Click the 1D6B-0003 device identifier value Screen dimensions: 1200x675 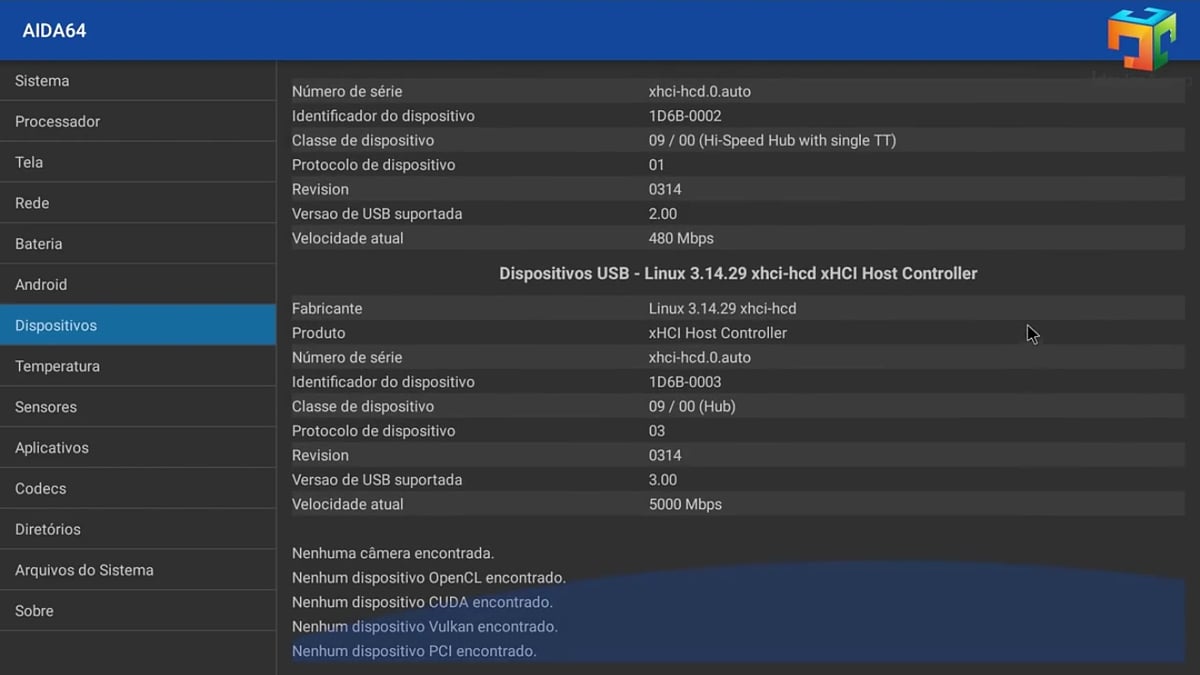pos(685,382)
